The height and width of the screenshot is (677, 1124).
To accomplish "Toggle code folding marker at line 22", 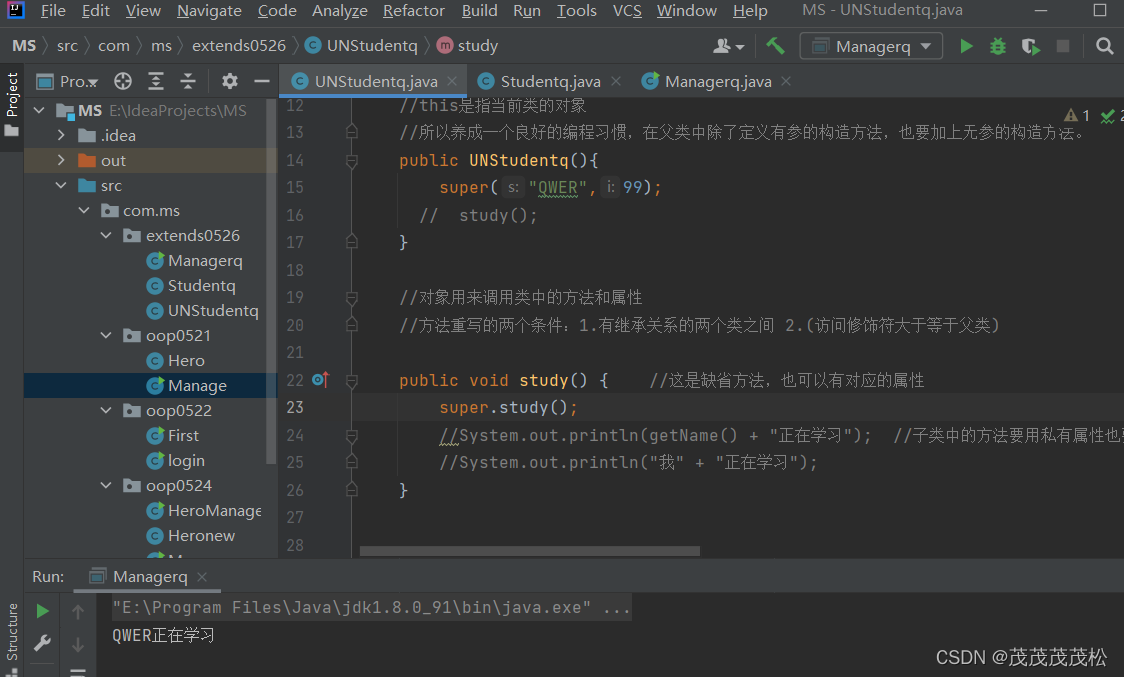I will coord(351,380).
